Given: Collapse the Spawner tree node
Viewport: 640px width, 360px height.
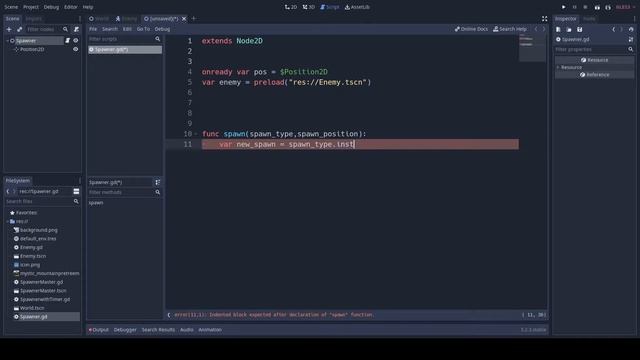Looking at the screenshot, I should coord(7,41).
